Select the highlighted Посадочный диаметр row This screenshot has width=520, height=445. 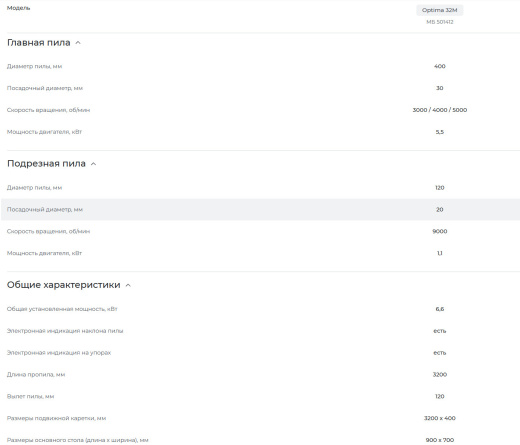260,209
